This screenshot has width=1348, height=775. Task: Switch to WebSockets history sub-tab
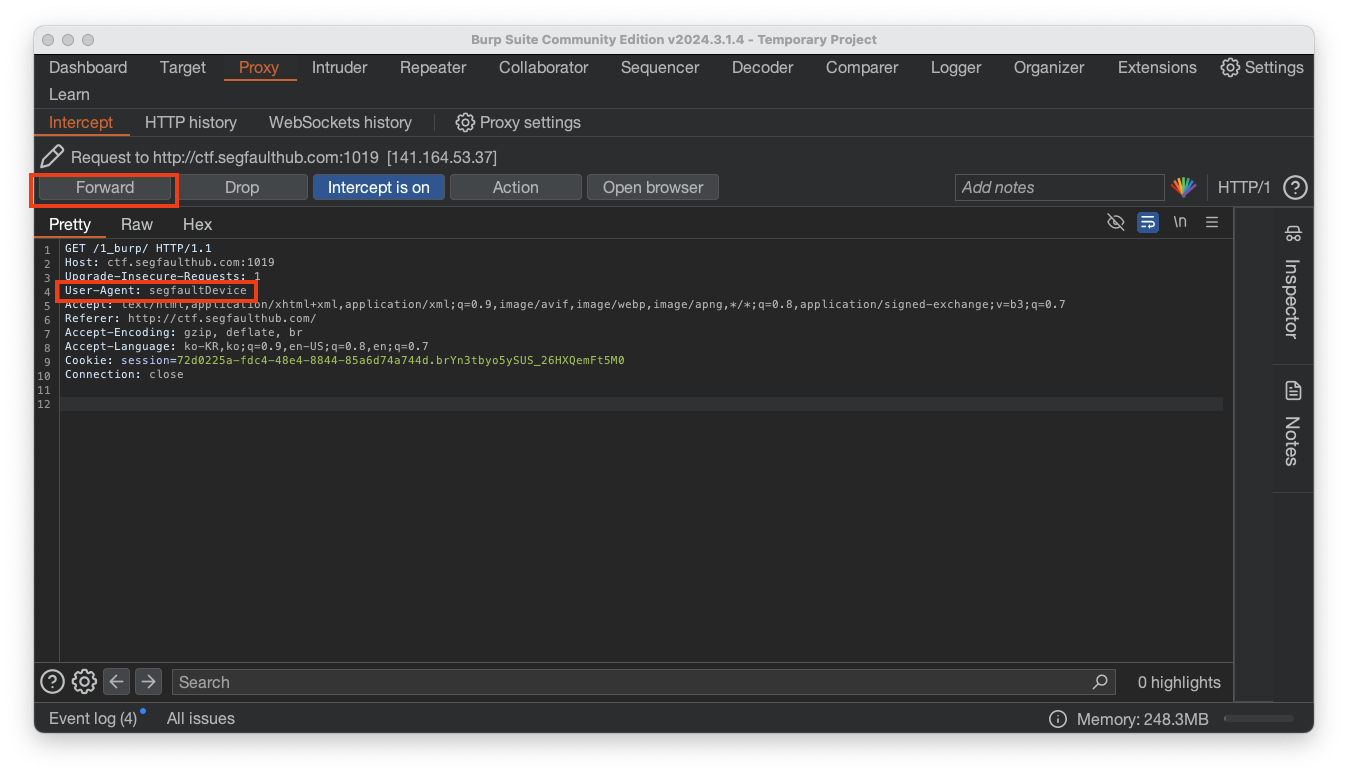[x=340, y=122]
